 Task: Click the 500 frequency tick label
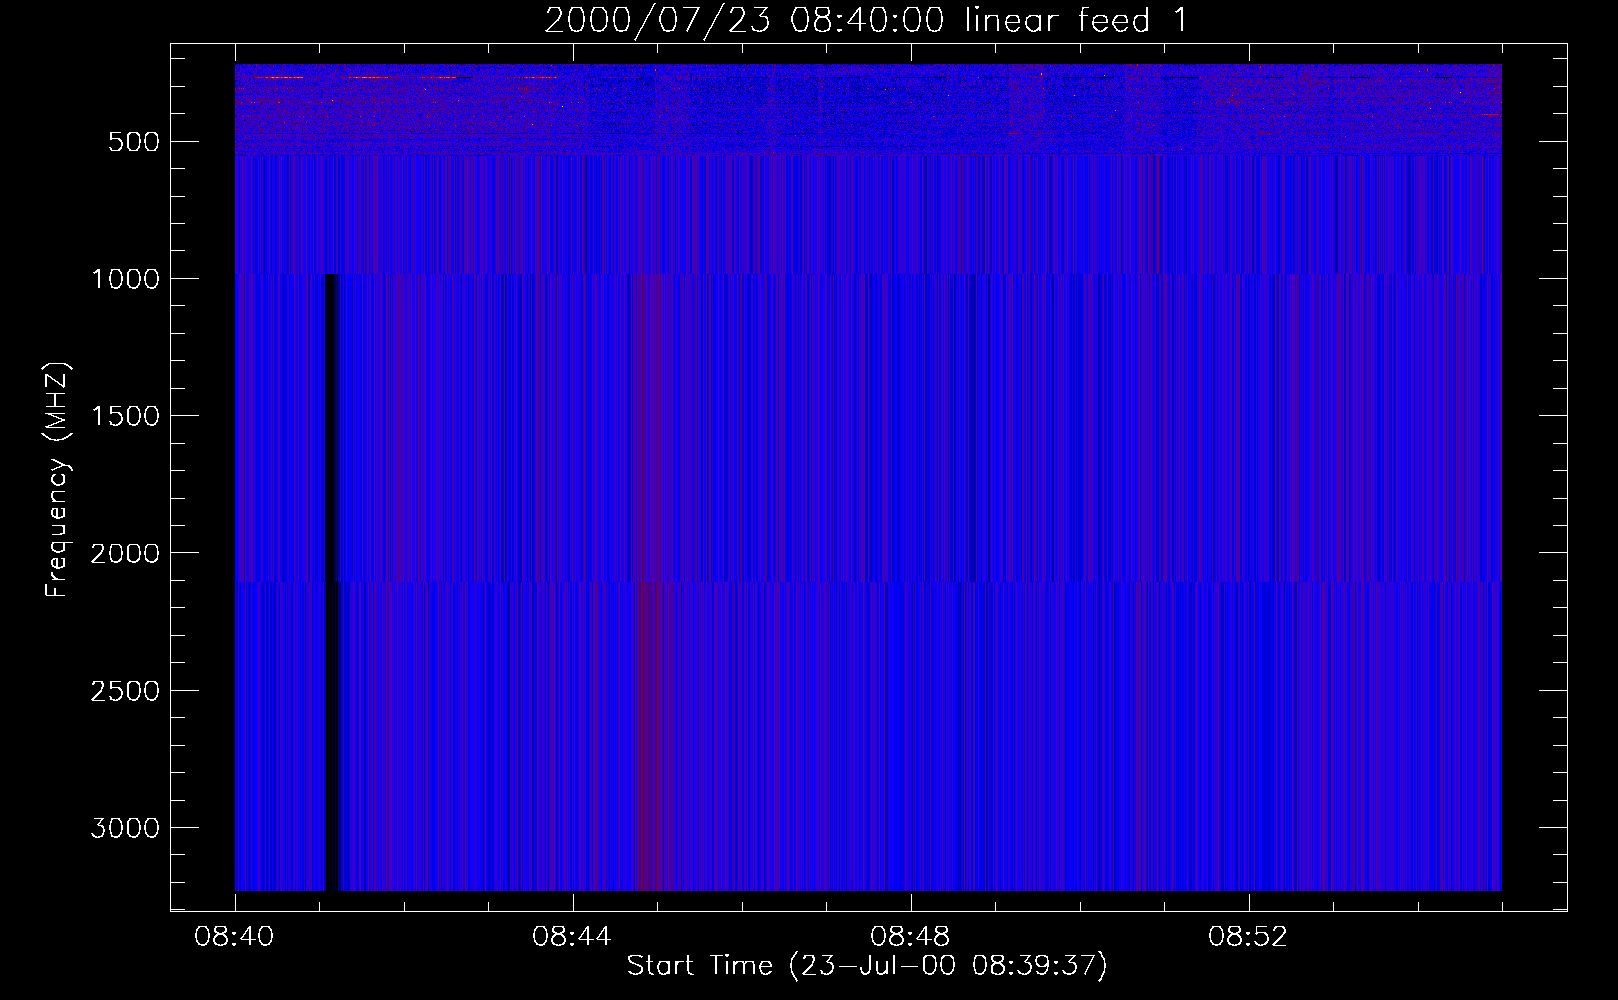coord(134,142)
